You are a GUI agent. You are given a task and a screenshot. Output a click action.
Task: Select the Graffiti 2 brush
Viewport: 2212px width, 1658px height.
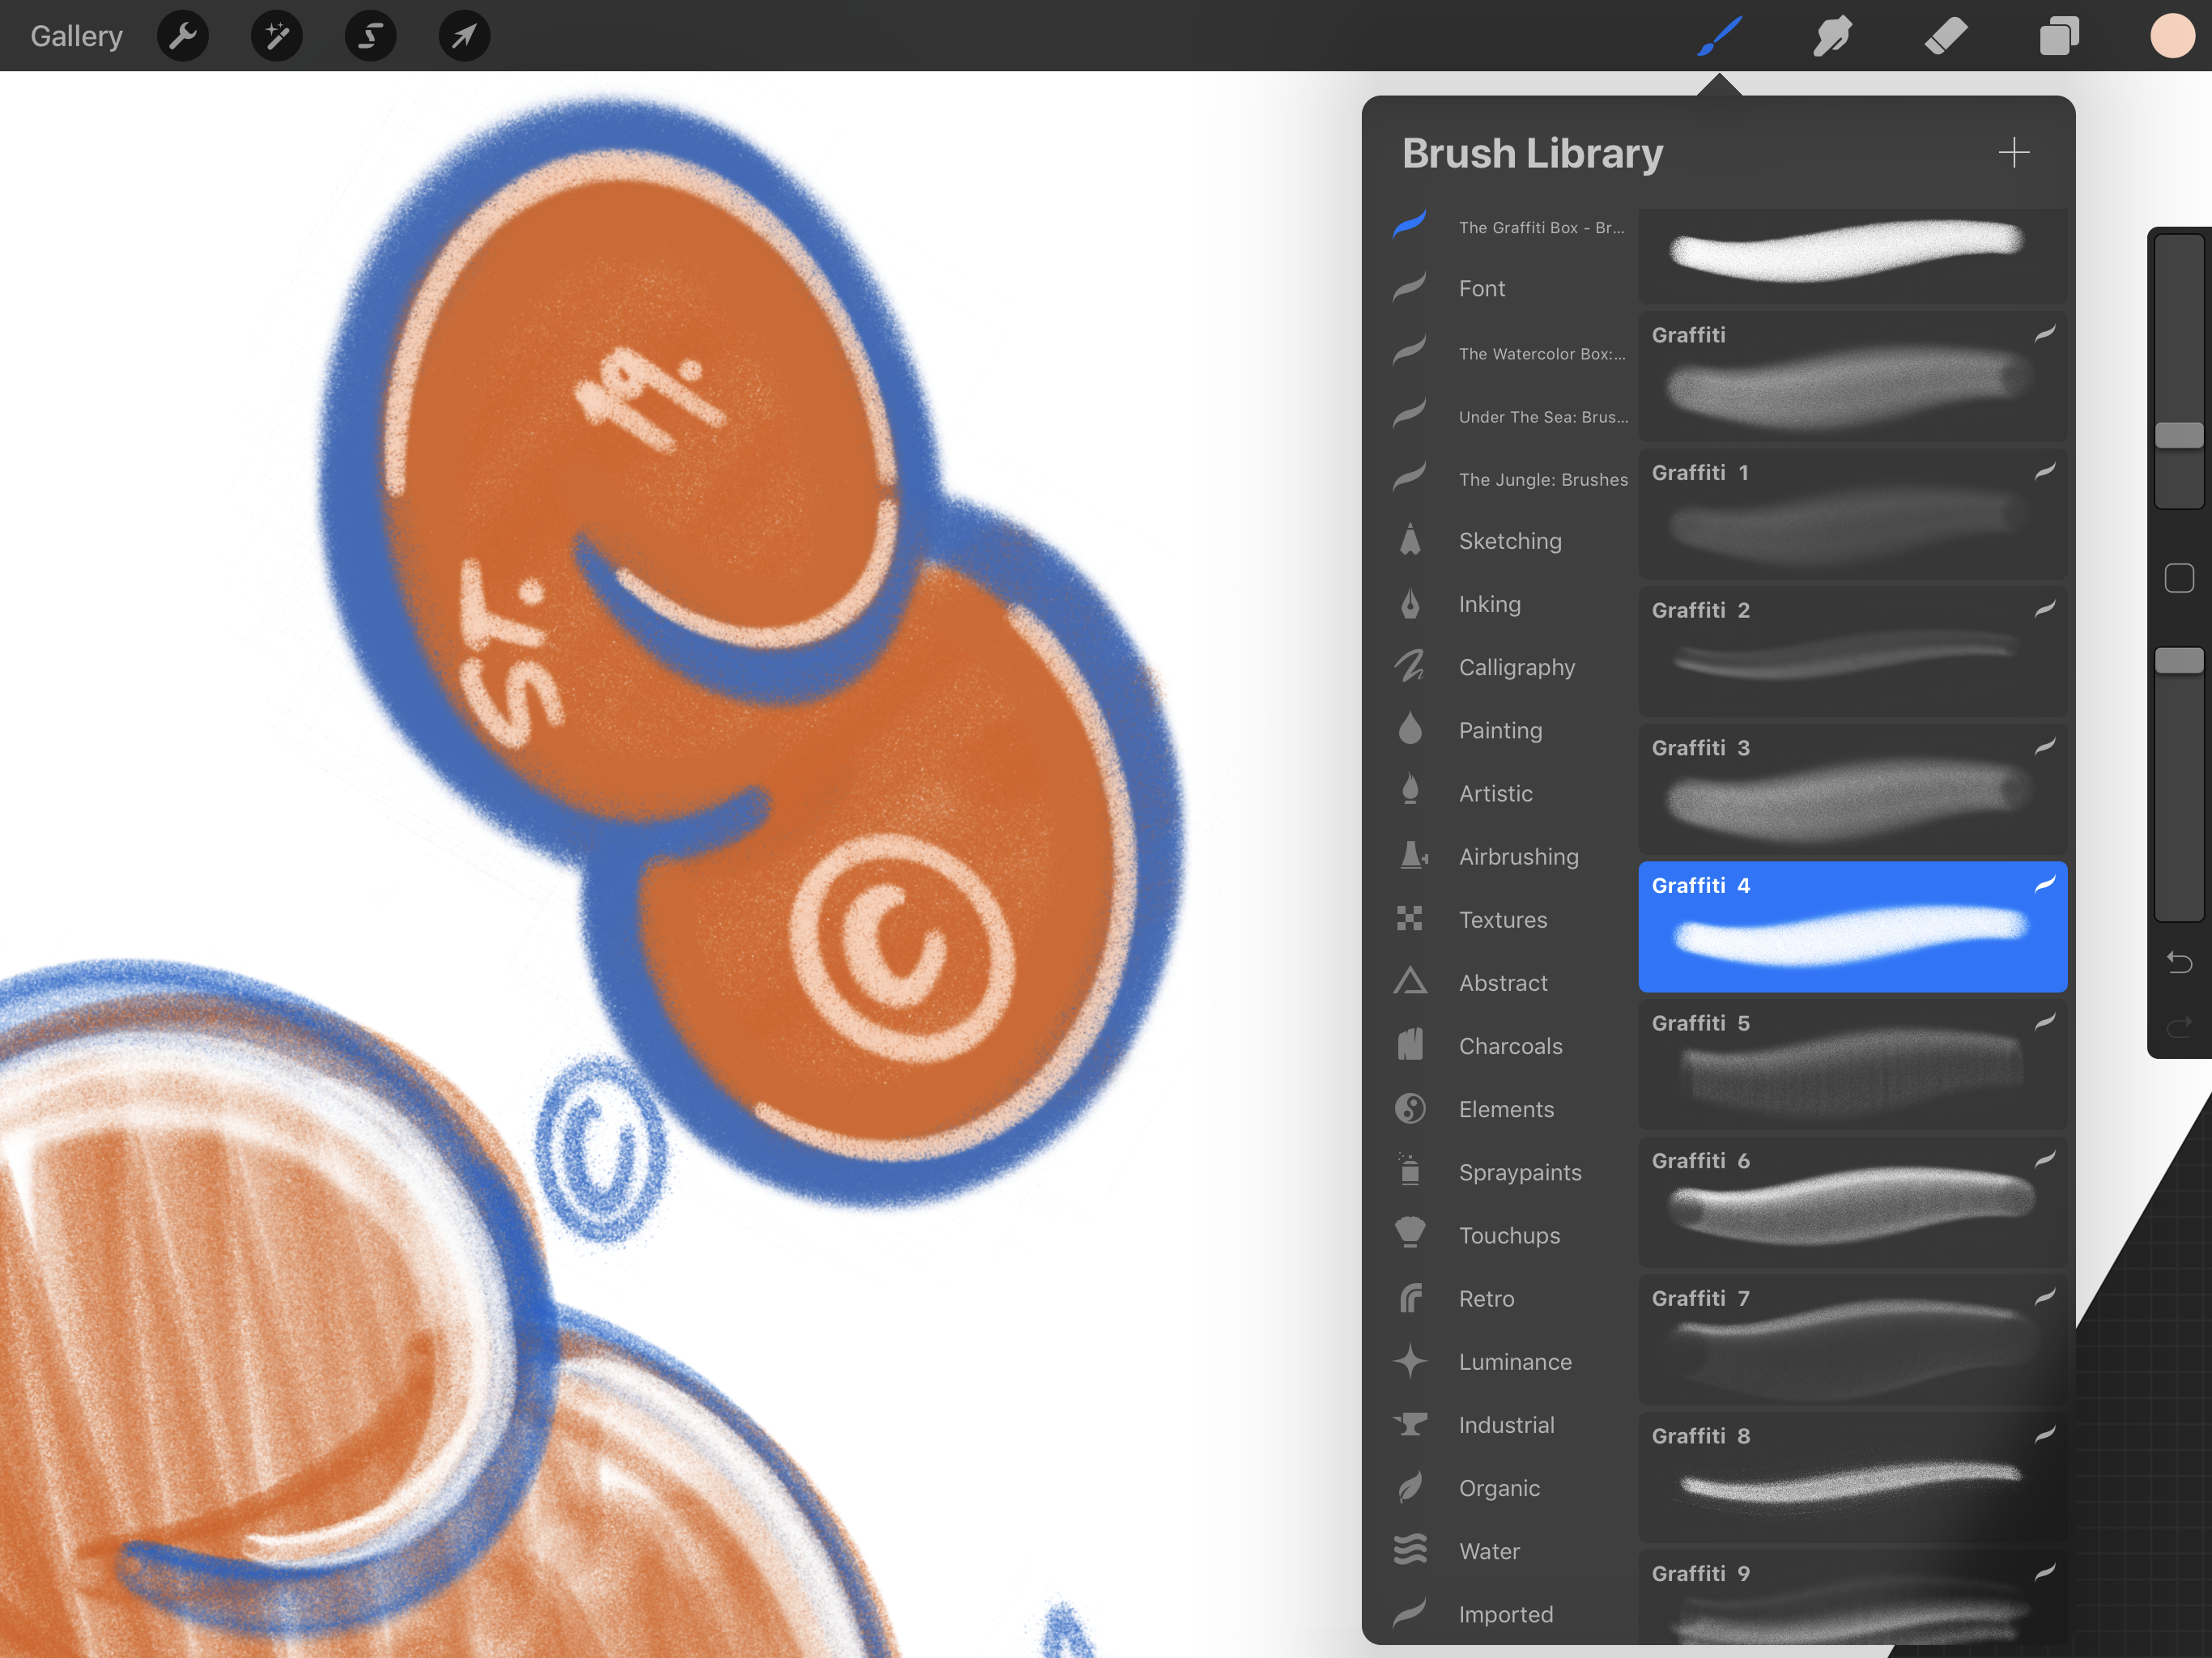coord(1852,650)
